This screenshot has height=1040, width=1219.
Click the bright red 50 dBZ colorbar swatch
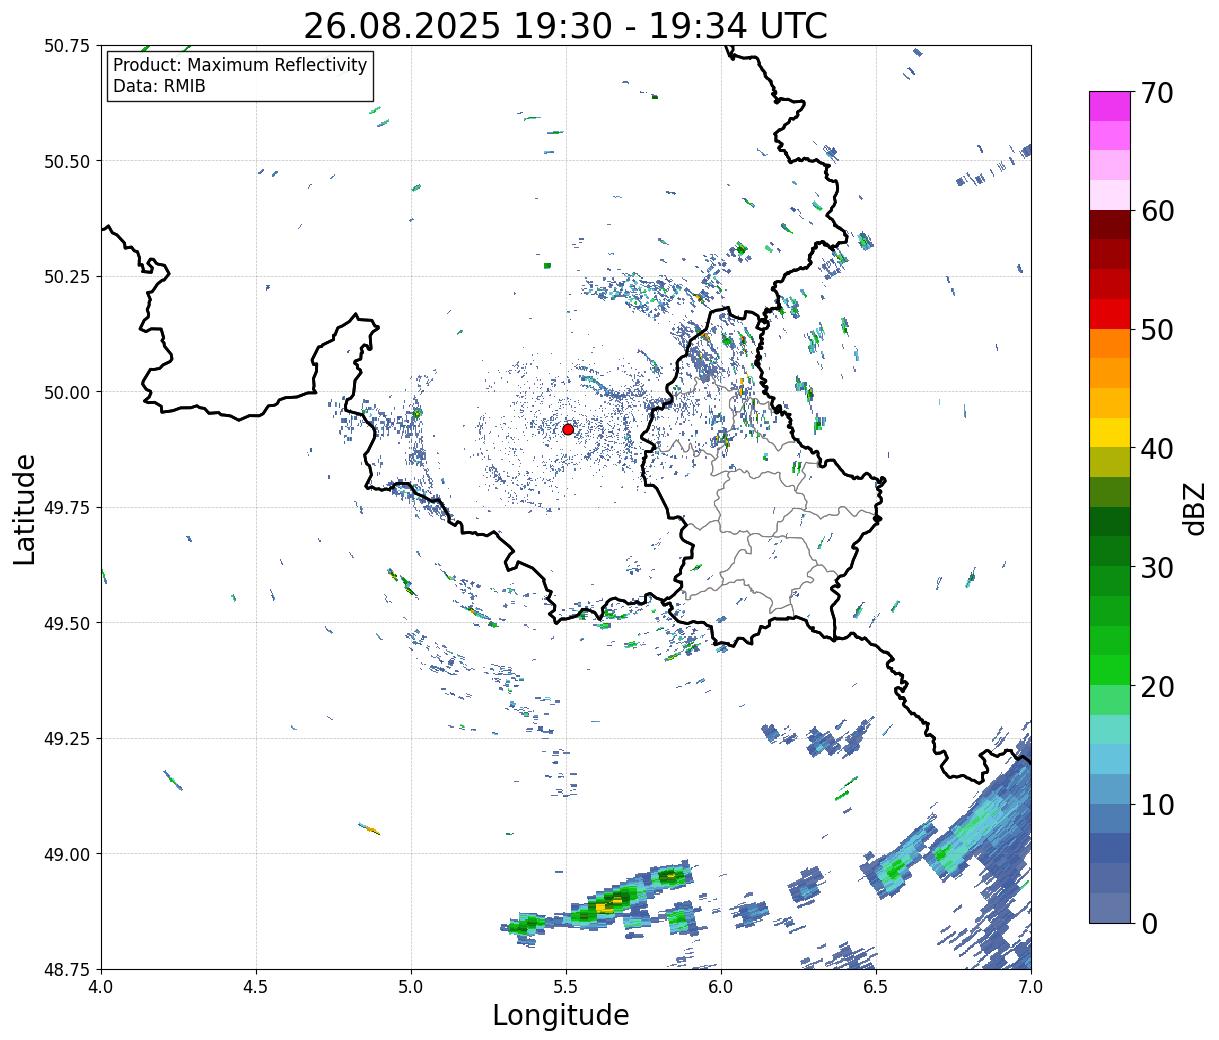pyautogui.click(x=1110, y=314)
